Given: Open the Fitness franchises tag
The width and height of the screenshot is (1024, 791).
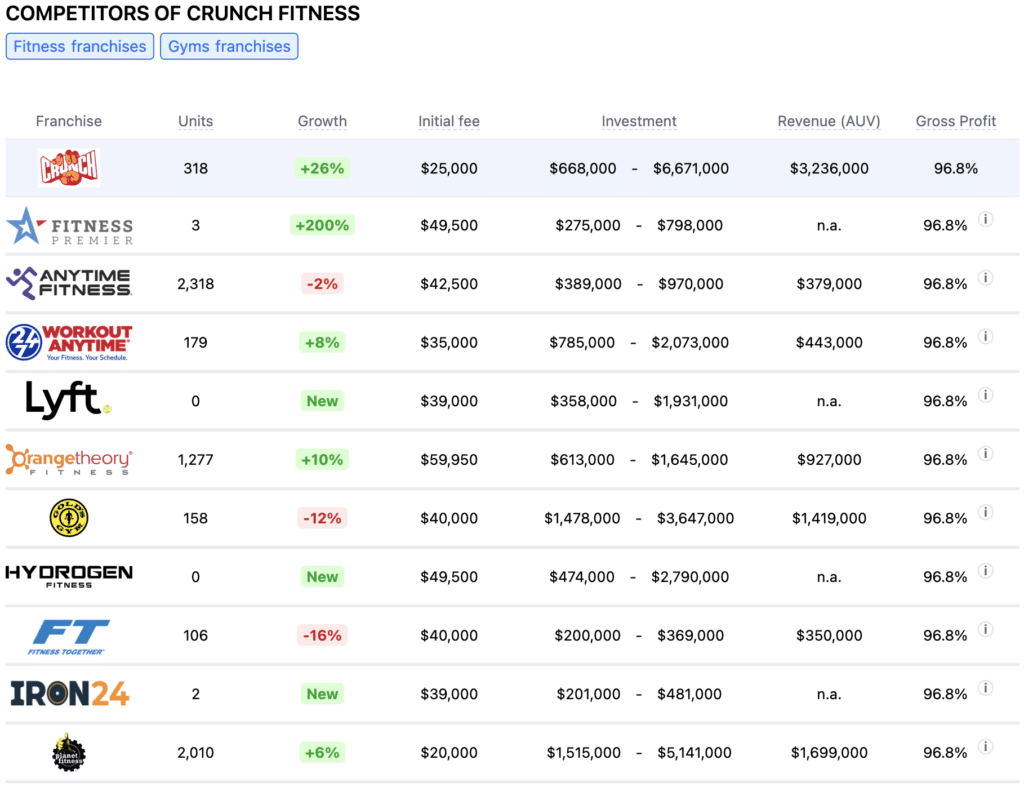Looking at the screenshot, I should (80, 46).
